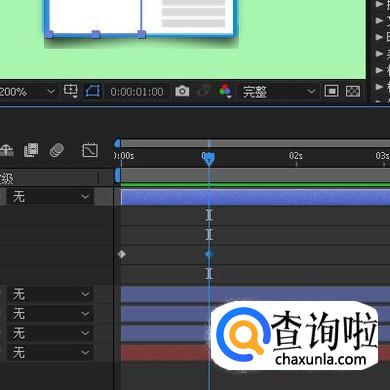Click the 02s mark on time ruler
Screen dimensions: 390x390
296,156
